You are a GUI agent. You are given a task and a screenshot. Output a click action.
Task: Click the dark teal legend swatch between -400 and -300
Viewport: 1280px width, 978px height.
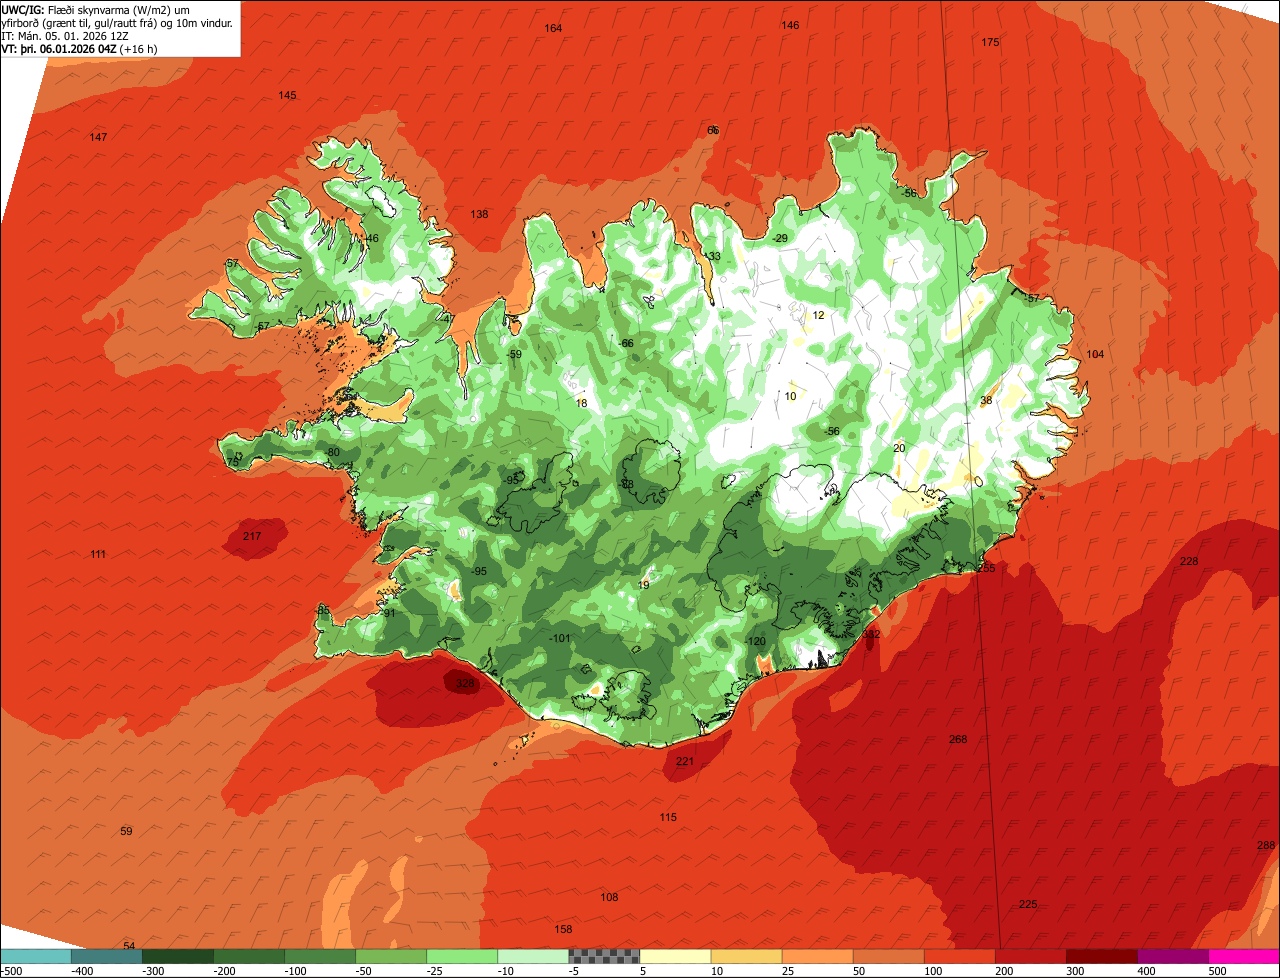click(x=107, y=956)
